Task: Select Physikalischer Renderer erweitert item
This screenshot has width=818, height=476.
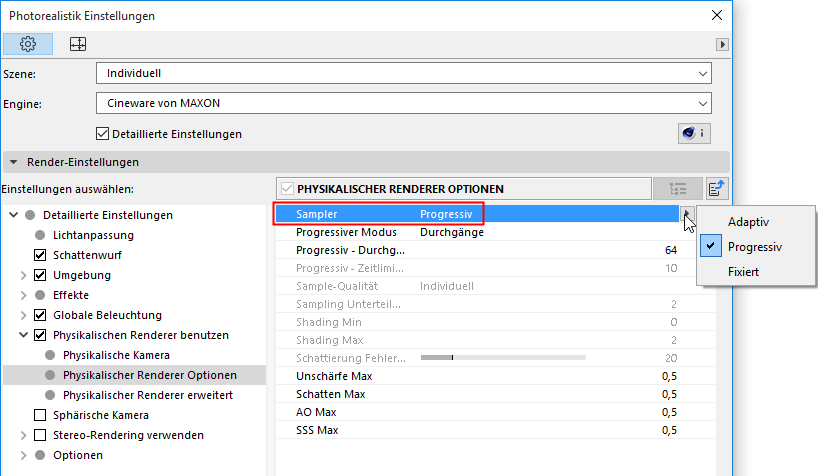Action: 147,395
